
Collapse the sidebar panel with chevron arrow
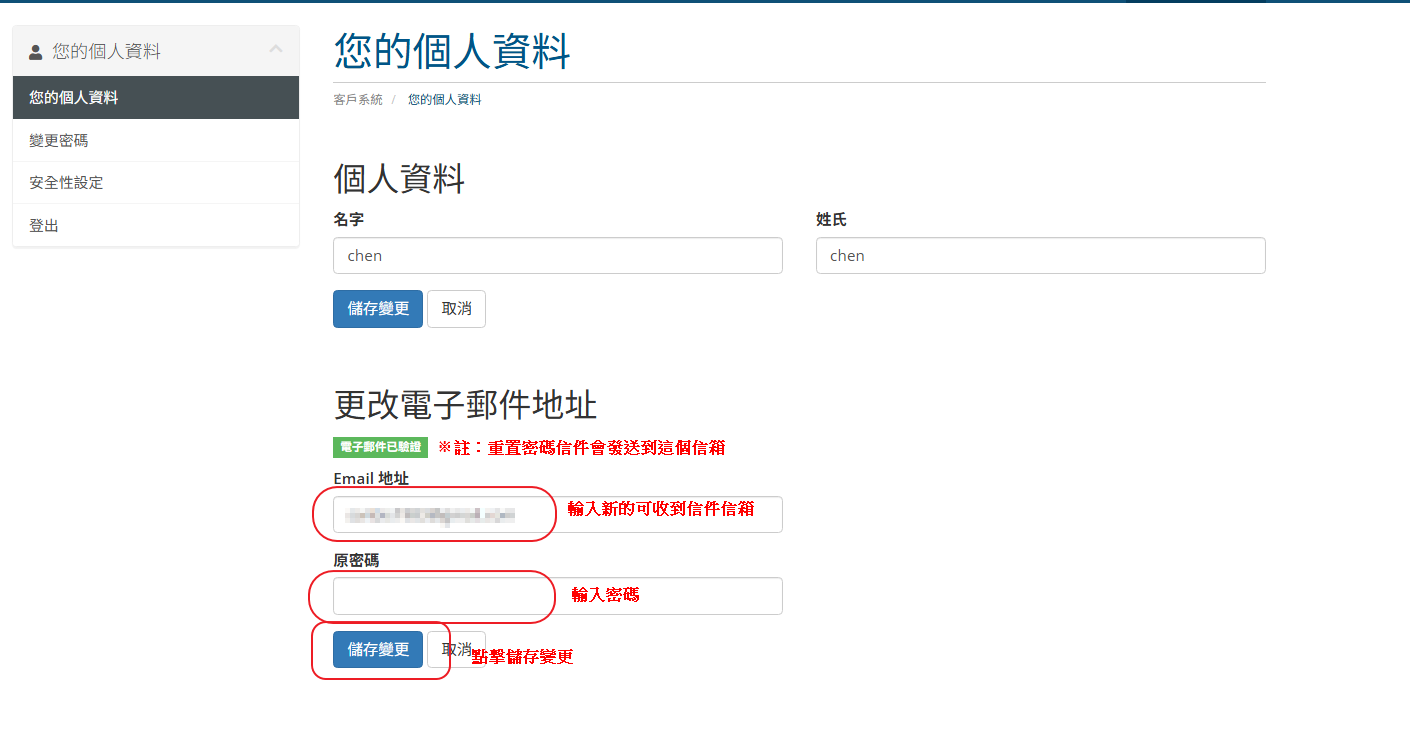click(x=276, y=50)
